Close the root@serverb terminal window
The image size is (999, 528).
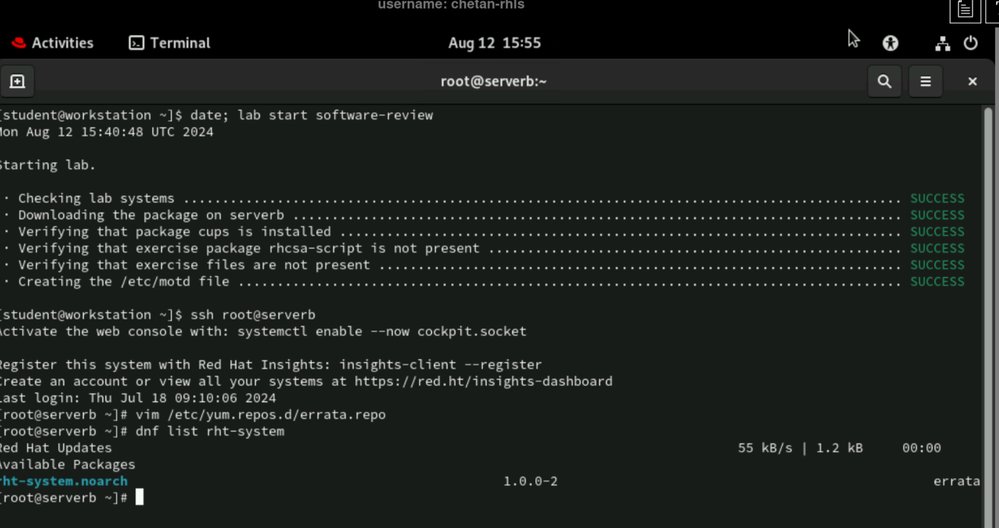(x=972, y=81)
